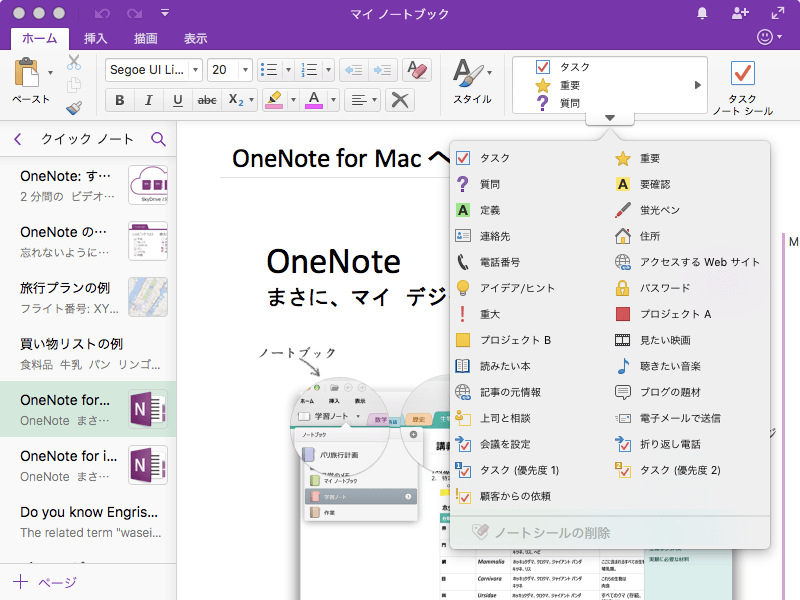Toggle Underline formatting
Viewport: 800px width, 600px height.
coord(178,100)
